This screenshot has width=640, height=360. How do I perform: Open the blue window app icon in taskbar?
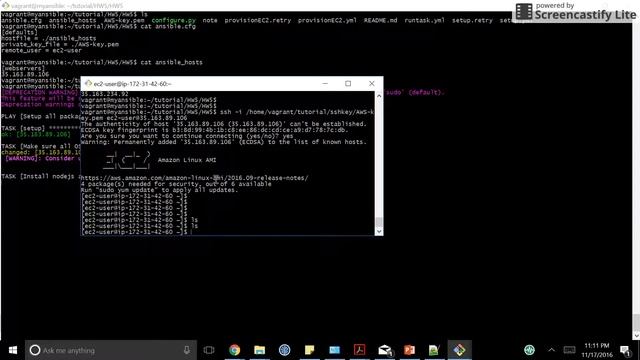pyautogui.click(x=334, y=350)
